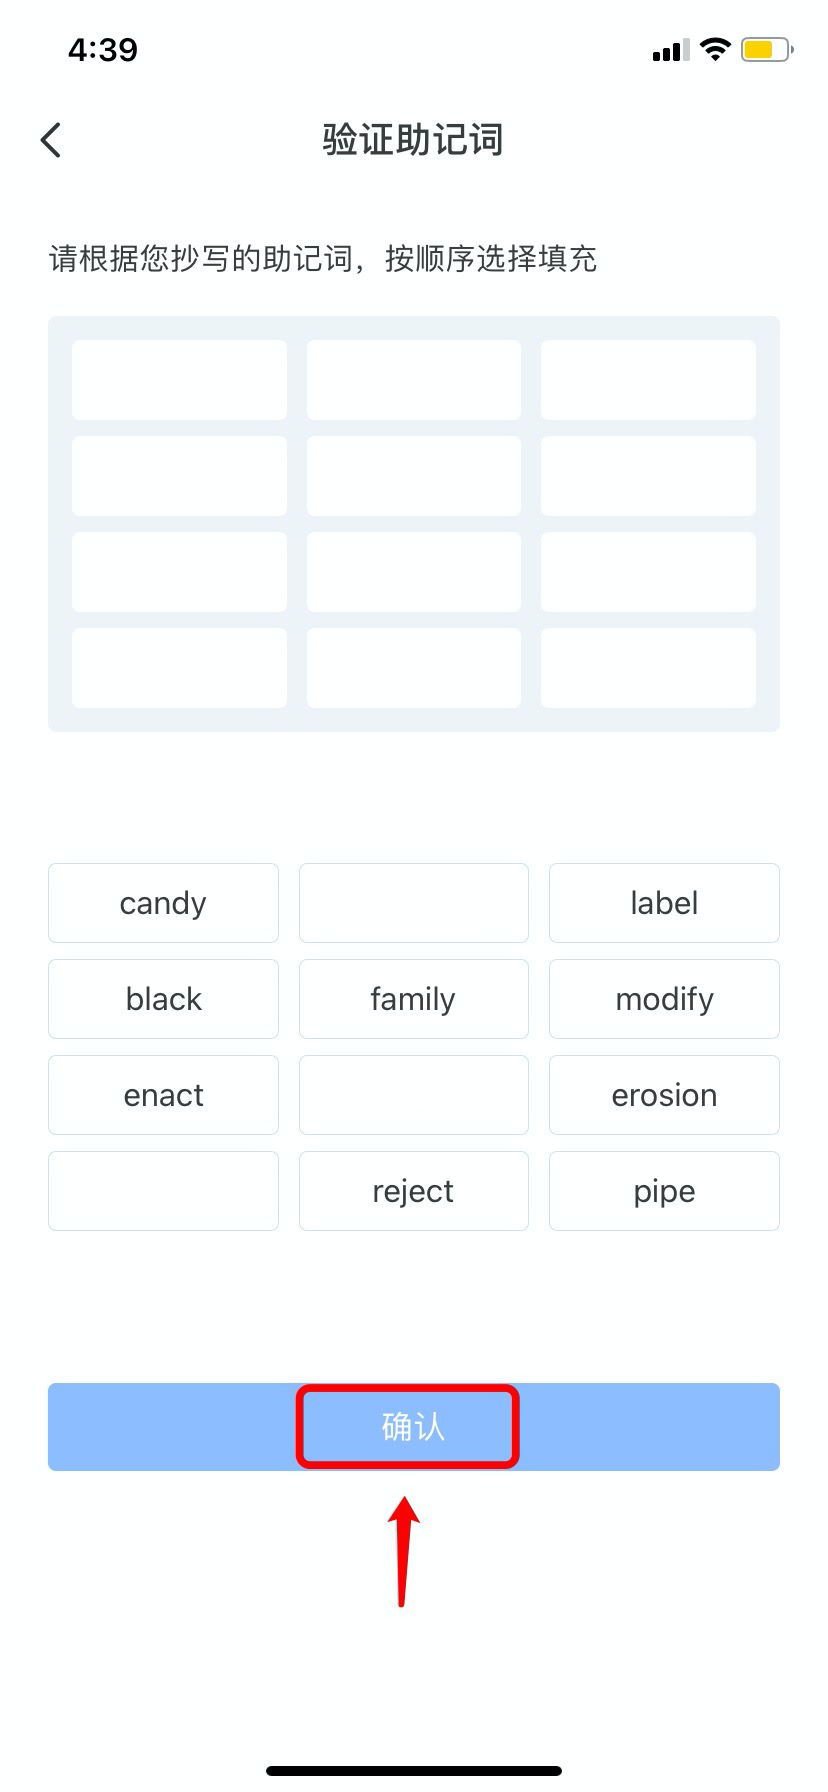Tap the bottom-right empty mnemonic slot
Screen dimensions: 828x1792
click(x=648, y=668)
